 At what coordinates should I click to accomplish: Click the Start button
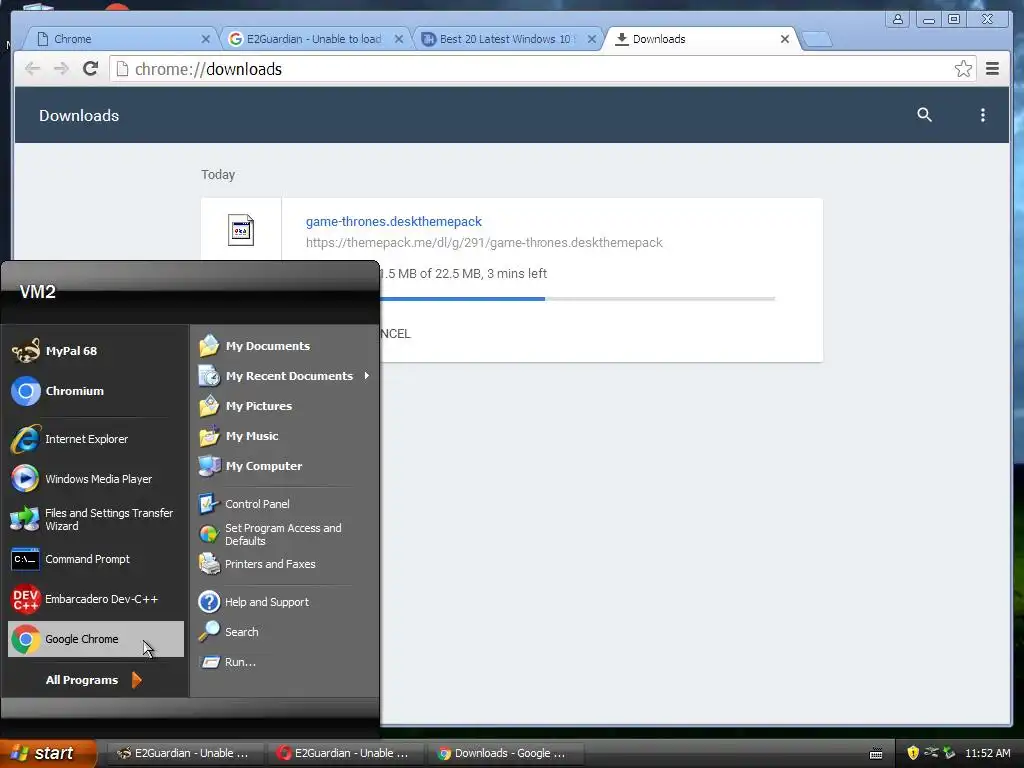(x=48, y=753)
